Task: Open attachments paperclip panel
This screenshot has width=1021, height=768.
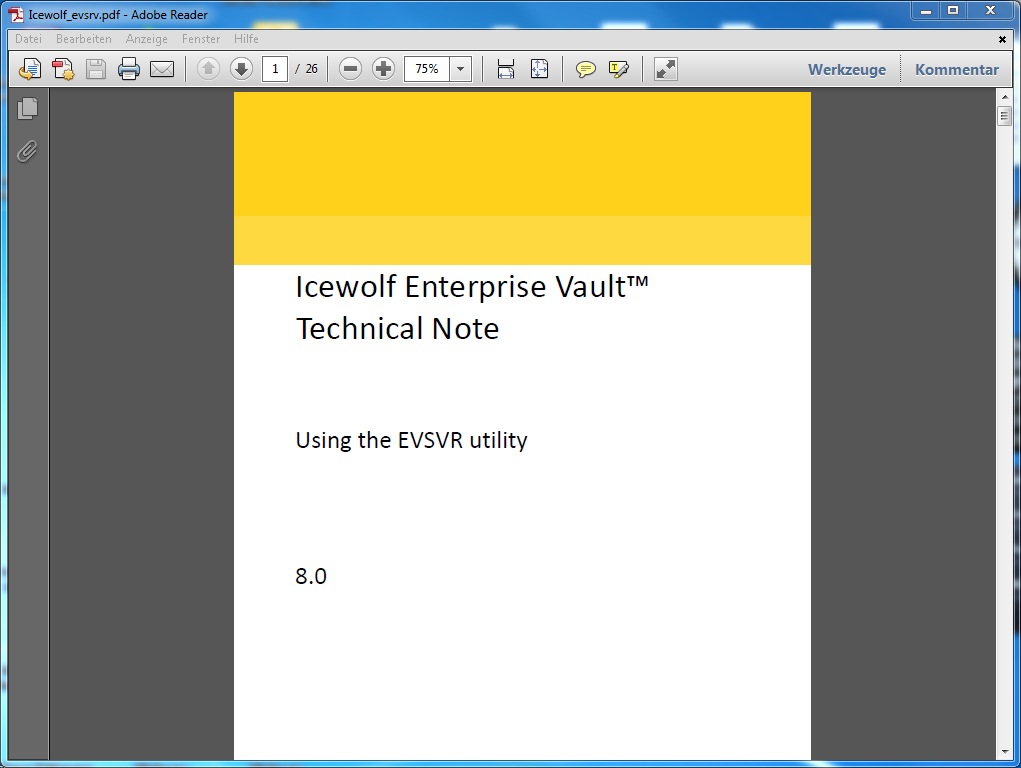Action: (27, 151)
